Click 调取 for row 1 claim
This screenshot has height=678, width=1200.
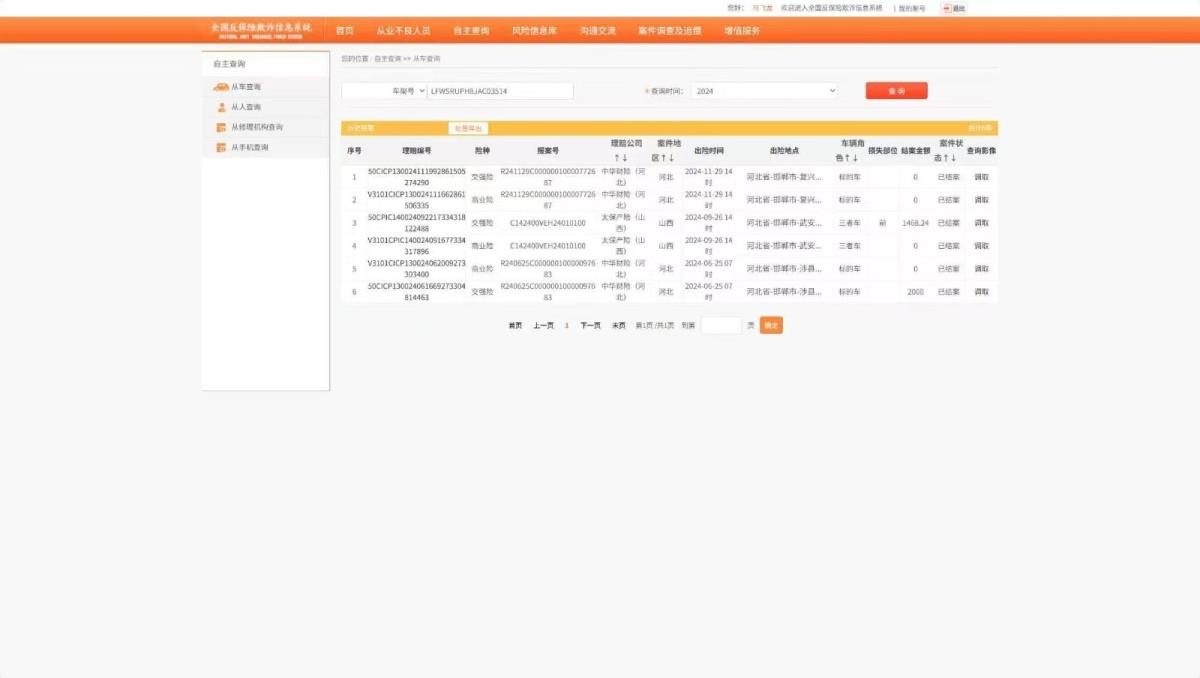(x=982, y=177)
